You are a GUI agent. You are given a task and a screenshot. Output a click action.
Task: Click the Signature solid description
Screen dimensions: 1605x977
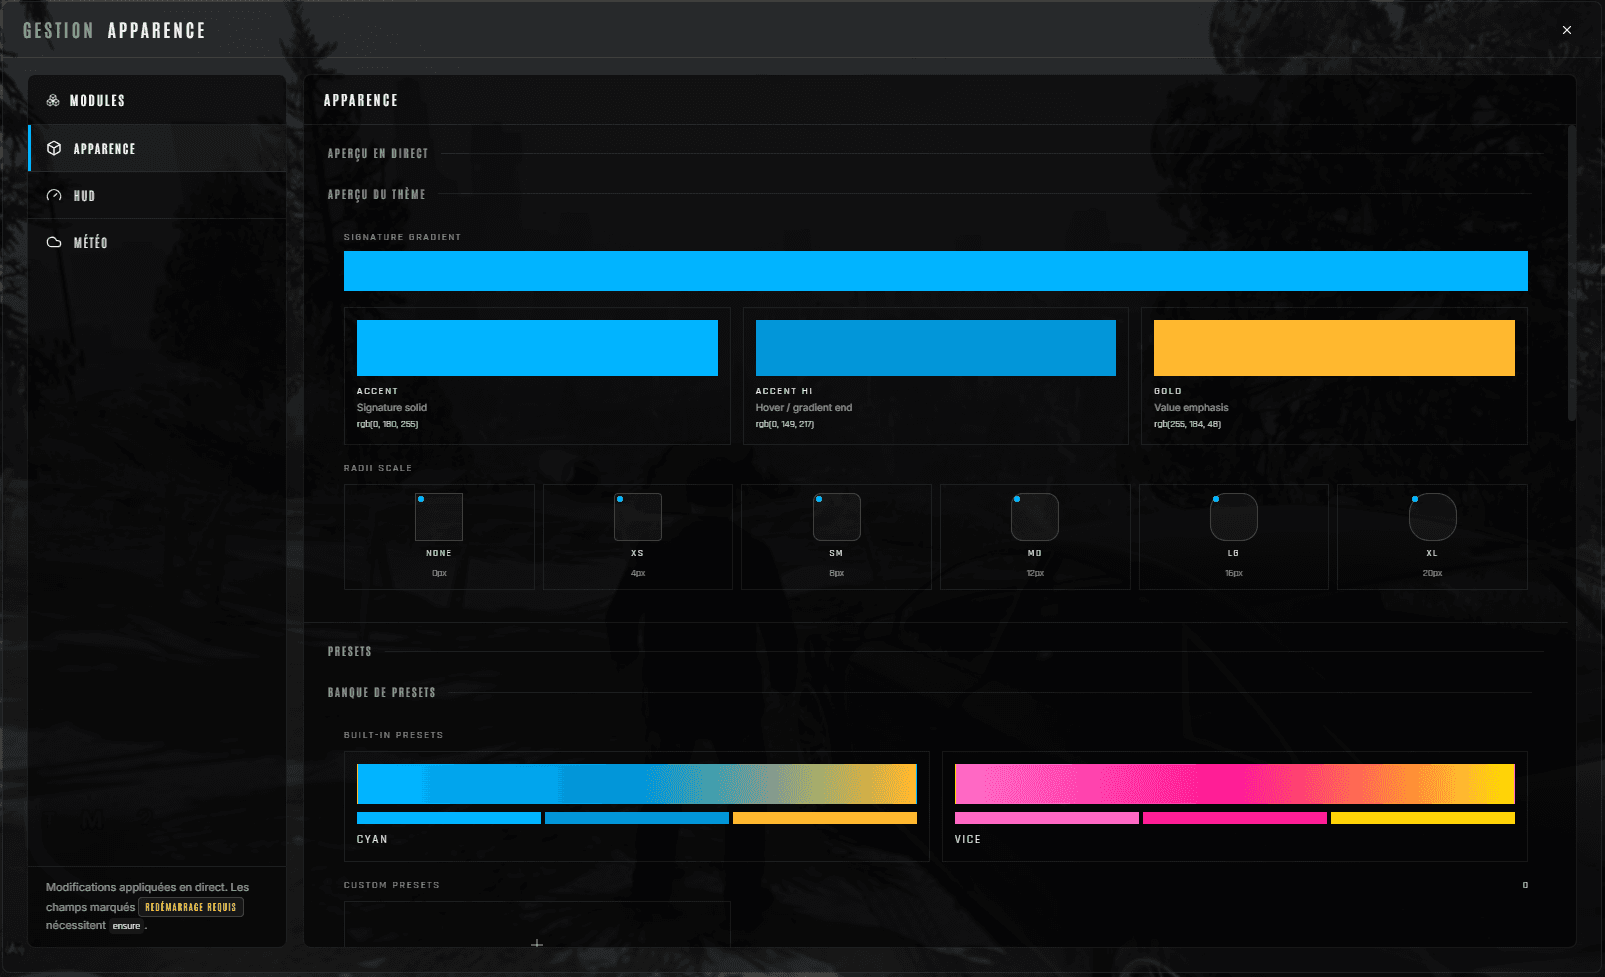pyautogui.click(x=392, y=408)
